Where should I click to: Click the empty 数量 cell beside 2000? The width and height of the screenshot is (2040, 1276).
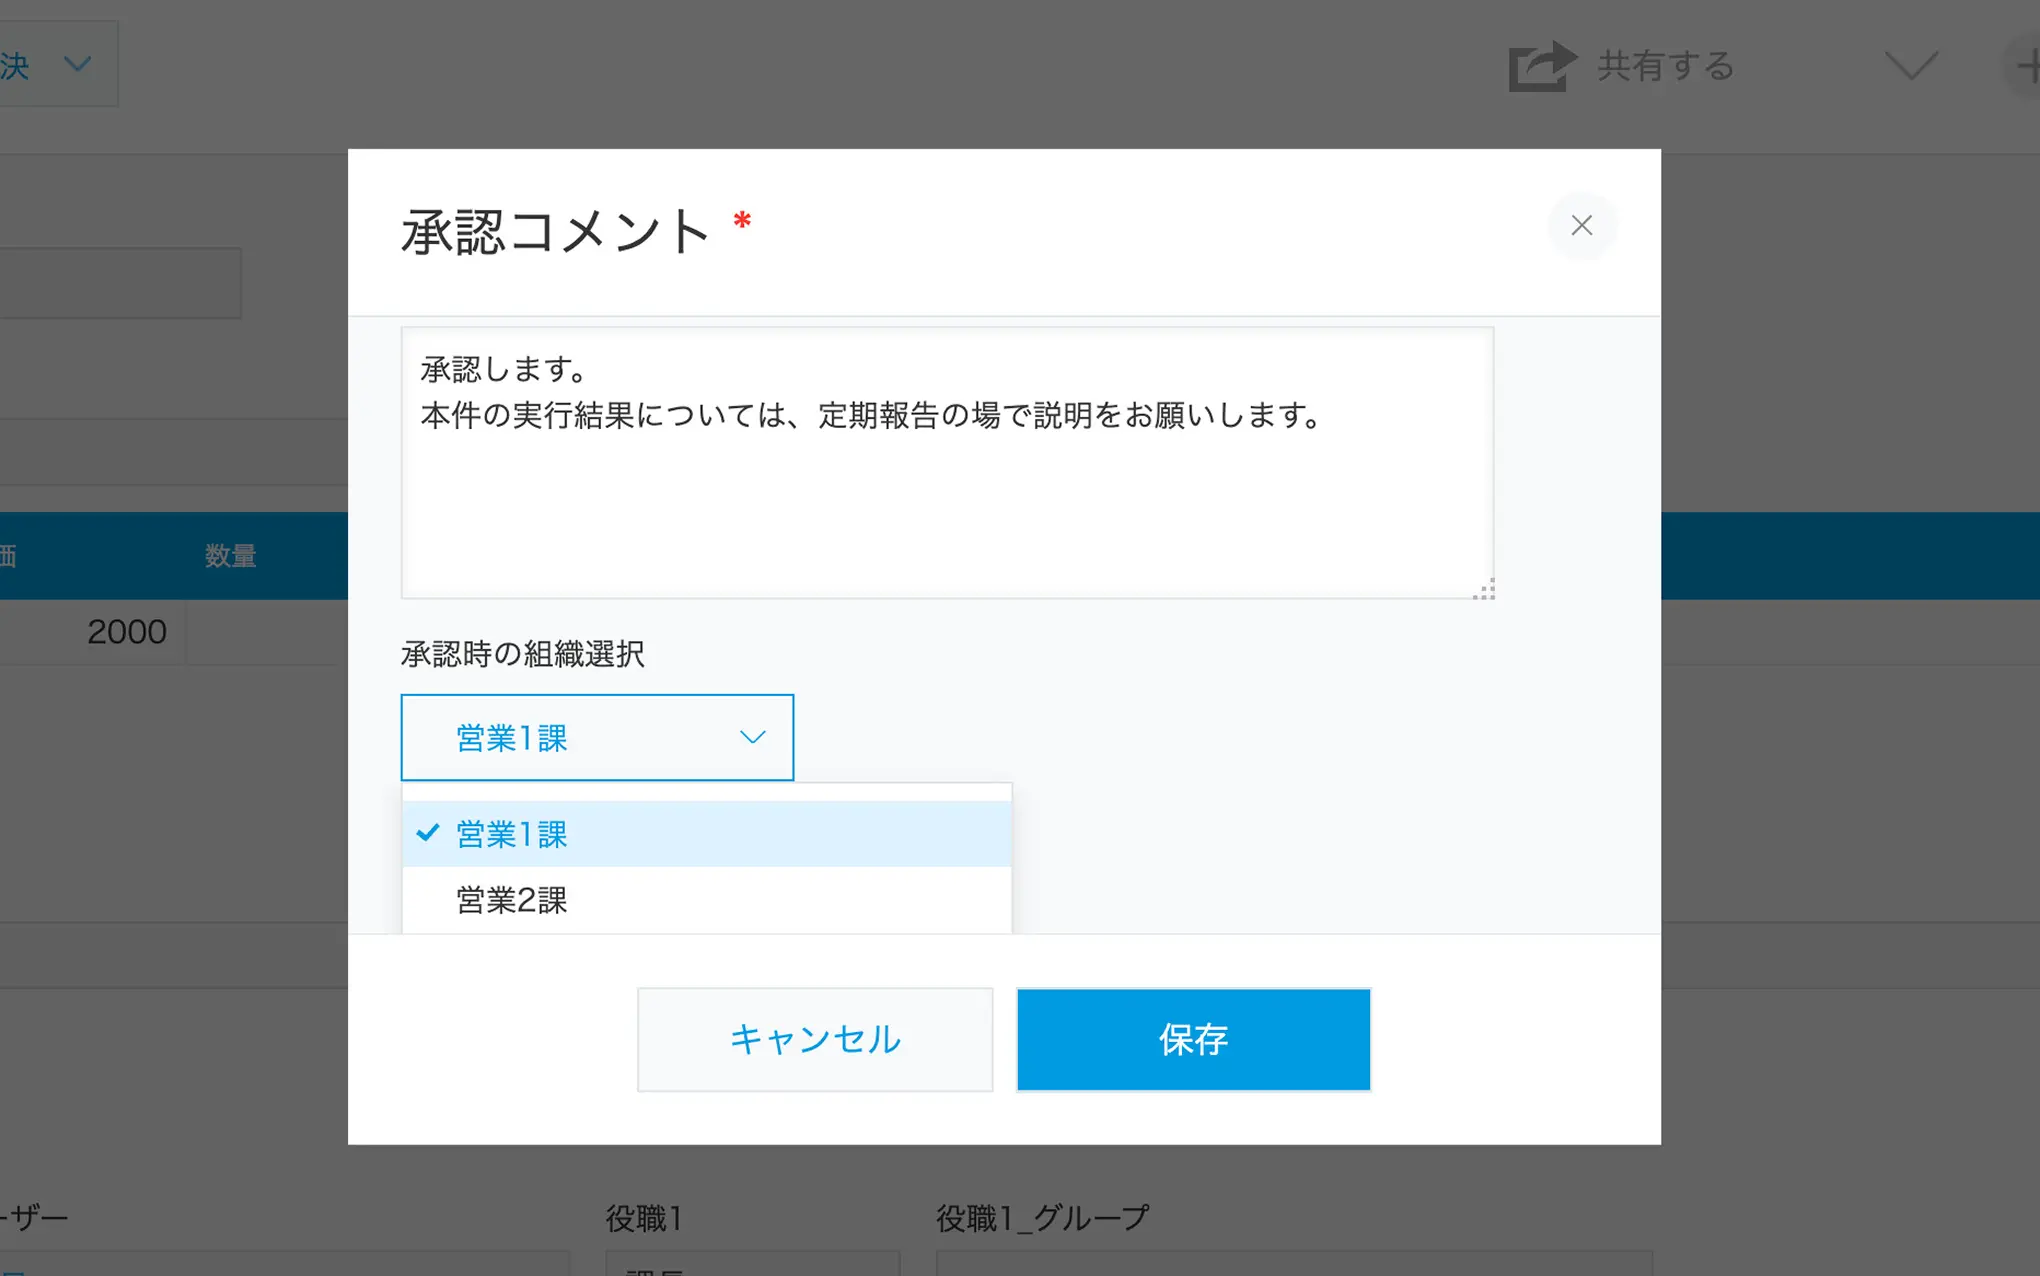(x=266, y=632)
